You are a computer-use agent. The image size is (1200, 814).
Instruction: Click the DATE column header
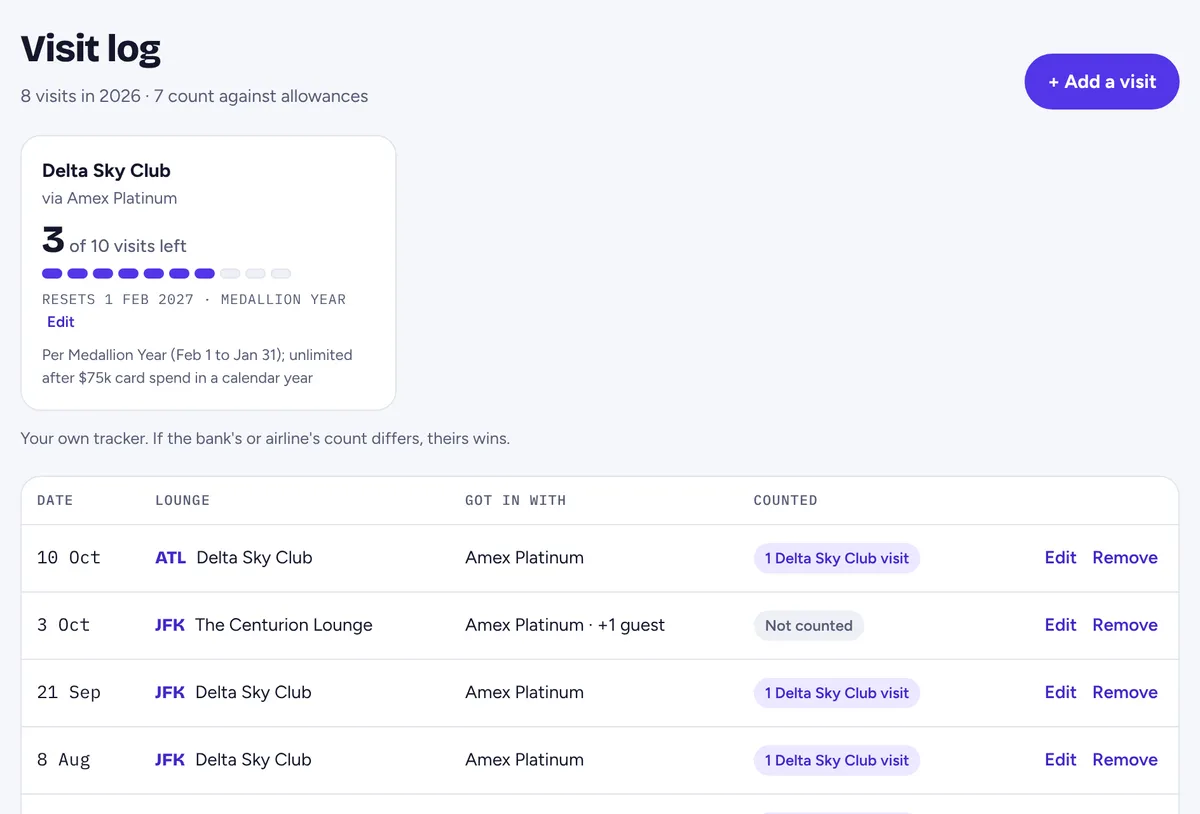55,500
